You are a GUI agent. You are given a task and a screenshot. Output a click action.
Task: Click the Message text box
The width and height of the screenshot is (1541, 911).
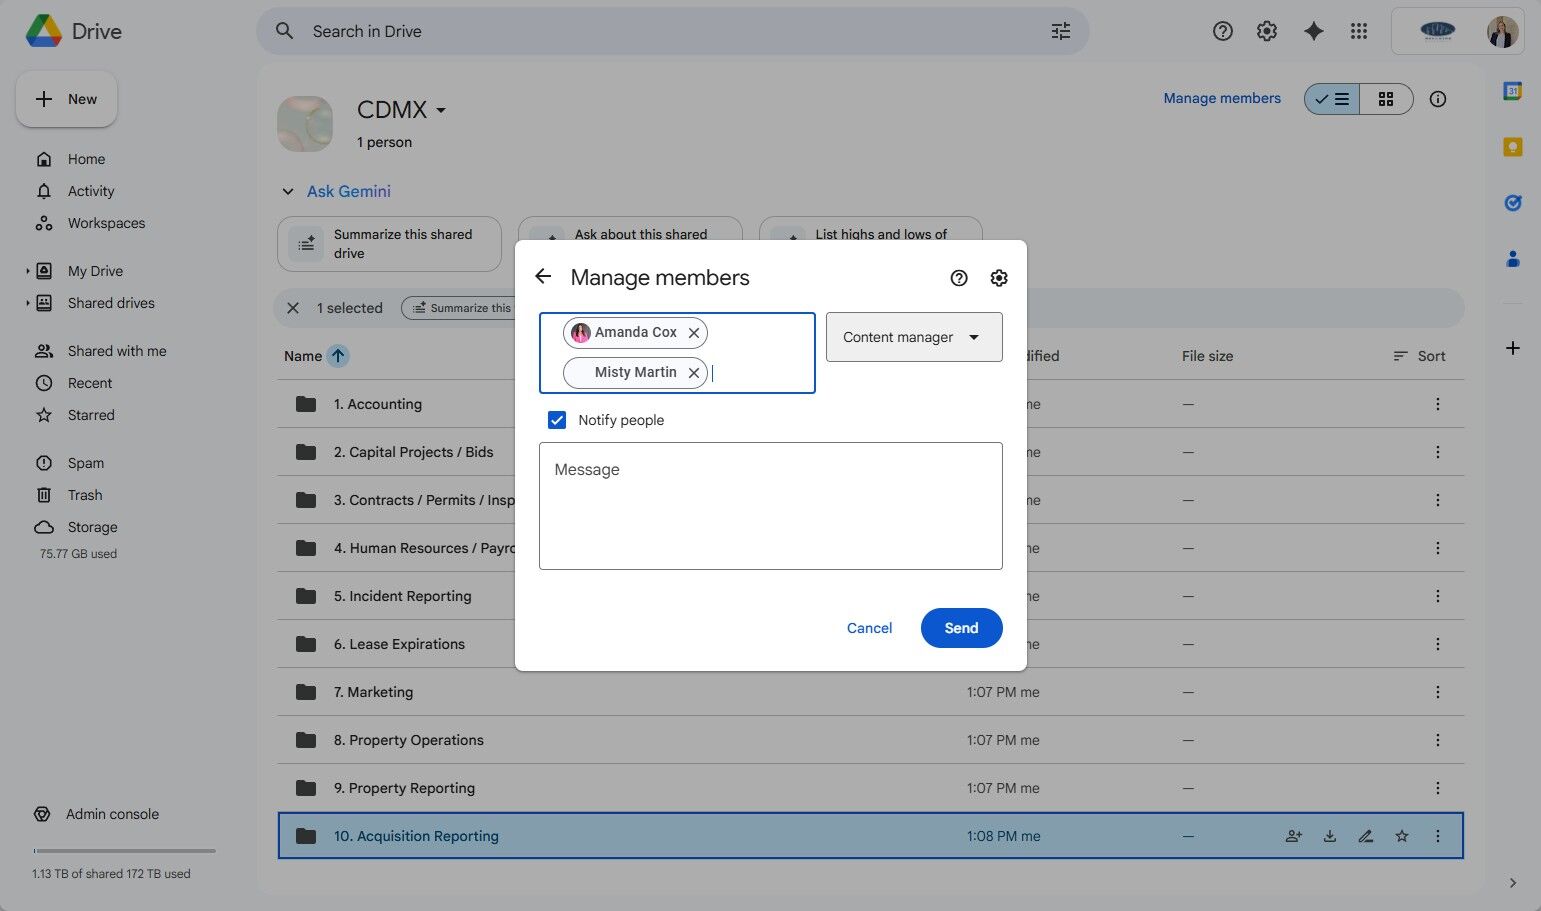point(770,506)
